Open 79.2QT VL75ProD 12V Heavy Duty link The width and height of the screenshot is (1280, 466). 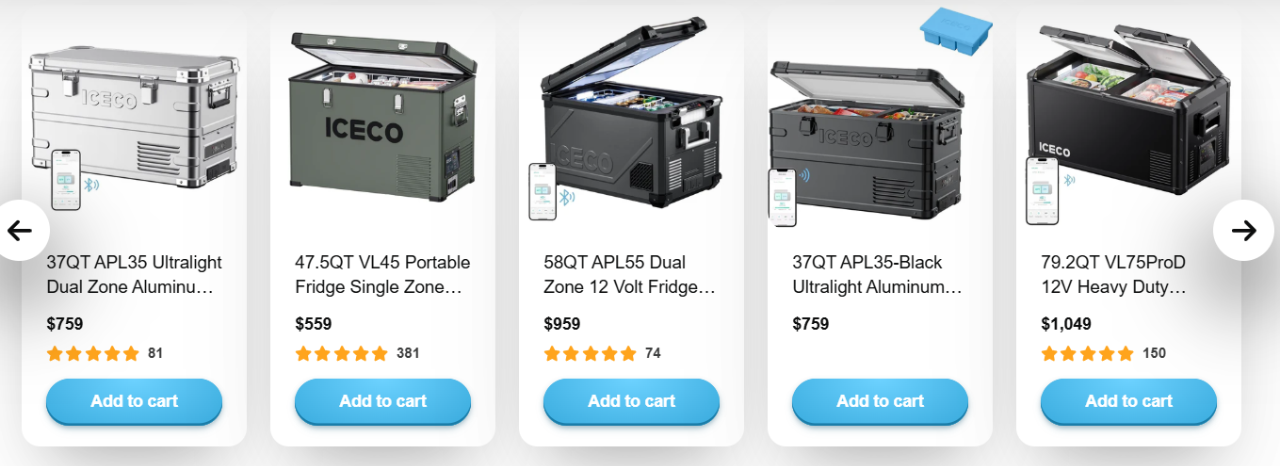[1114, 275]
